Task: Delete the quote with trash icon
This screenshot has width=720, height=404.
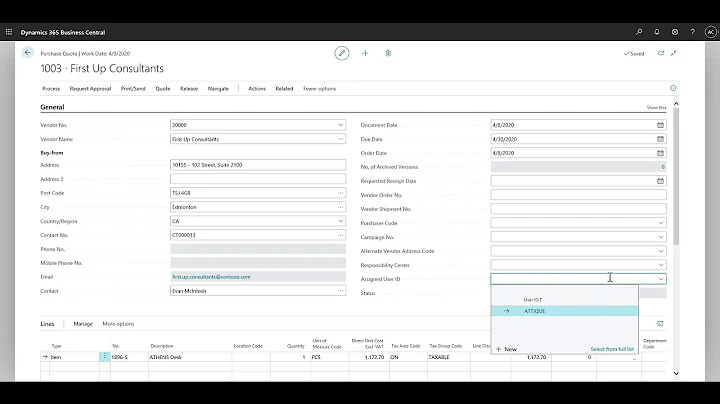Action: point(388,53)
